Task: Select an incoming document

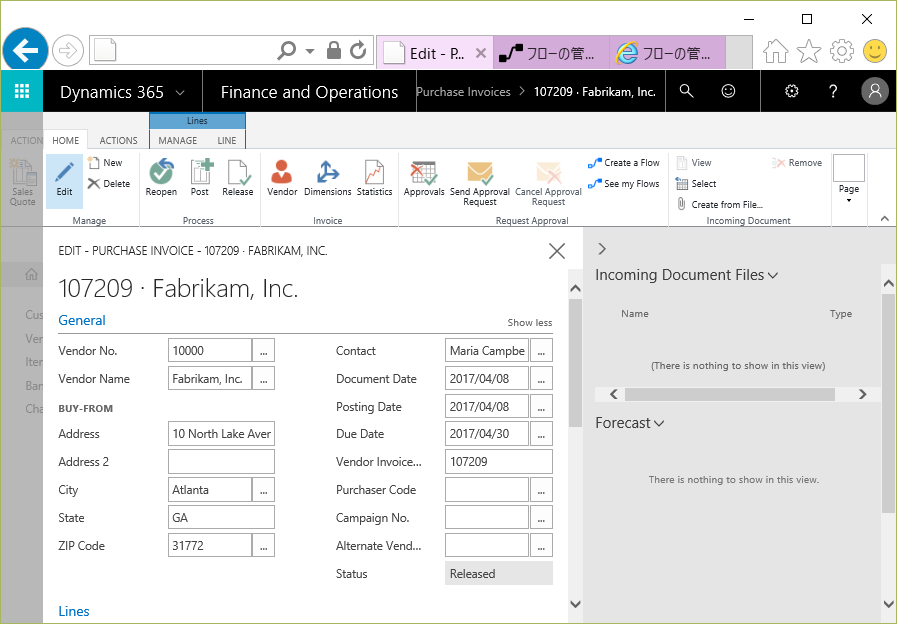Action: coord(696,184)
